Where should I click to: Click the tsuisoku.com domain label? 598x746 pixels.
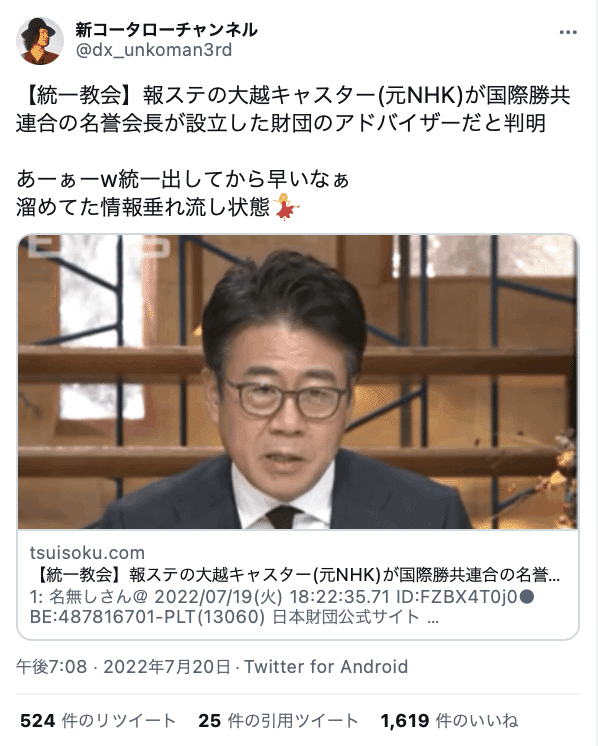[87, 552]
